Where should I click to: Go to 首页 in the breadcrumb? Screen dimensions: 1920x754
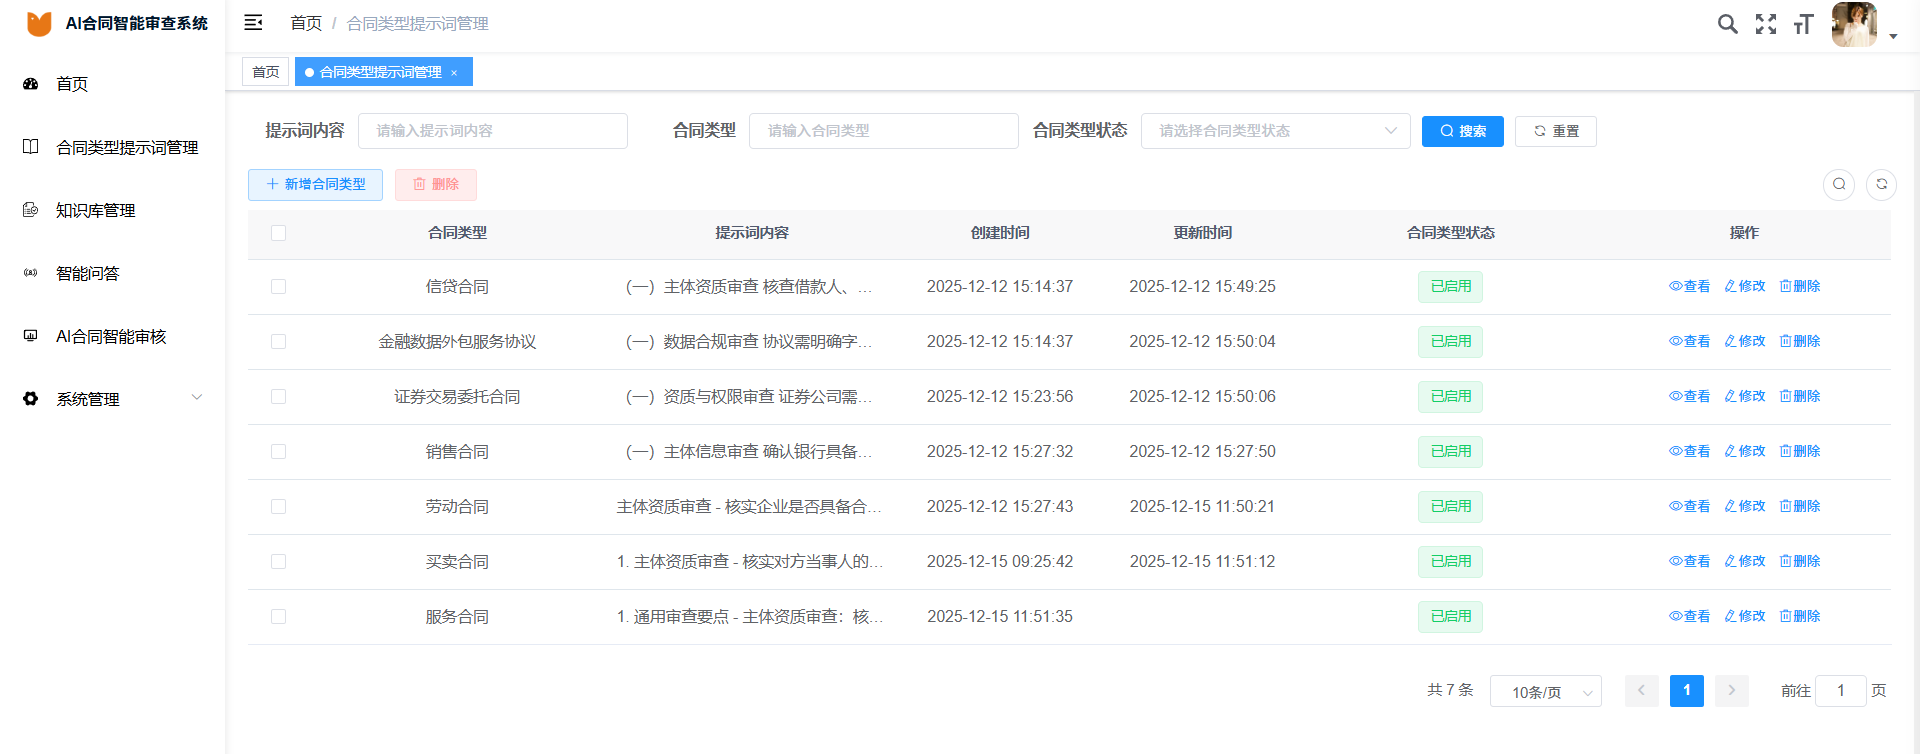pos(306,23)
